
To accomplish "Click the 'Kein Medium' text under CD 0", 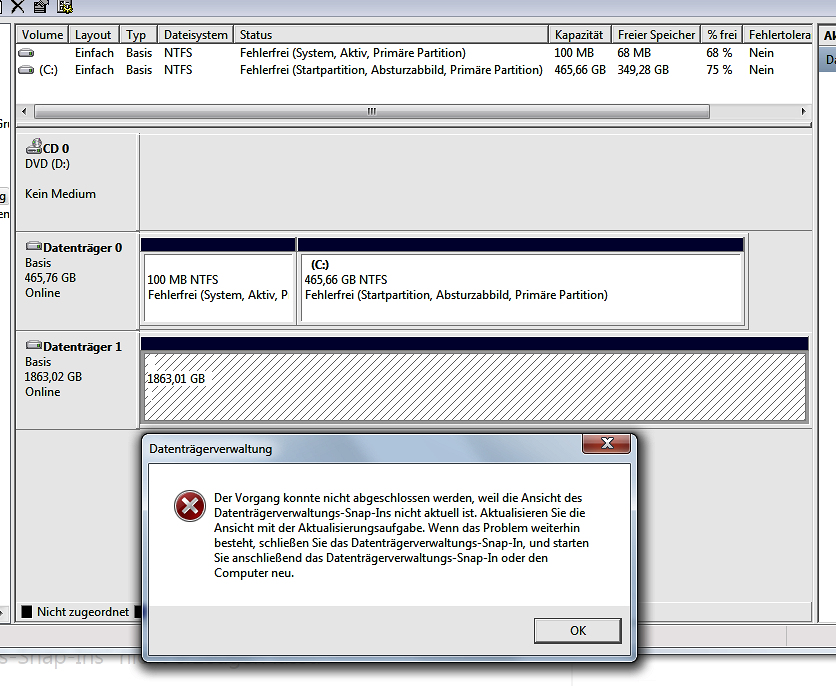I will tap(60, 194).
